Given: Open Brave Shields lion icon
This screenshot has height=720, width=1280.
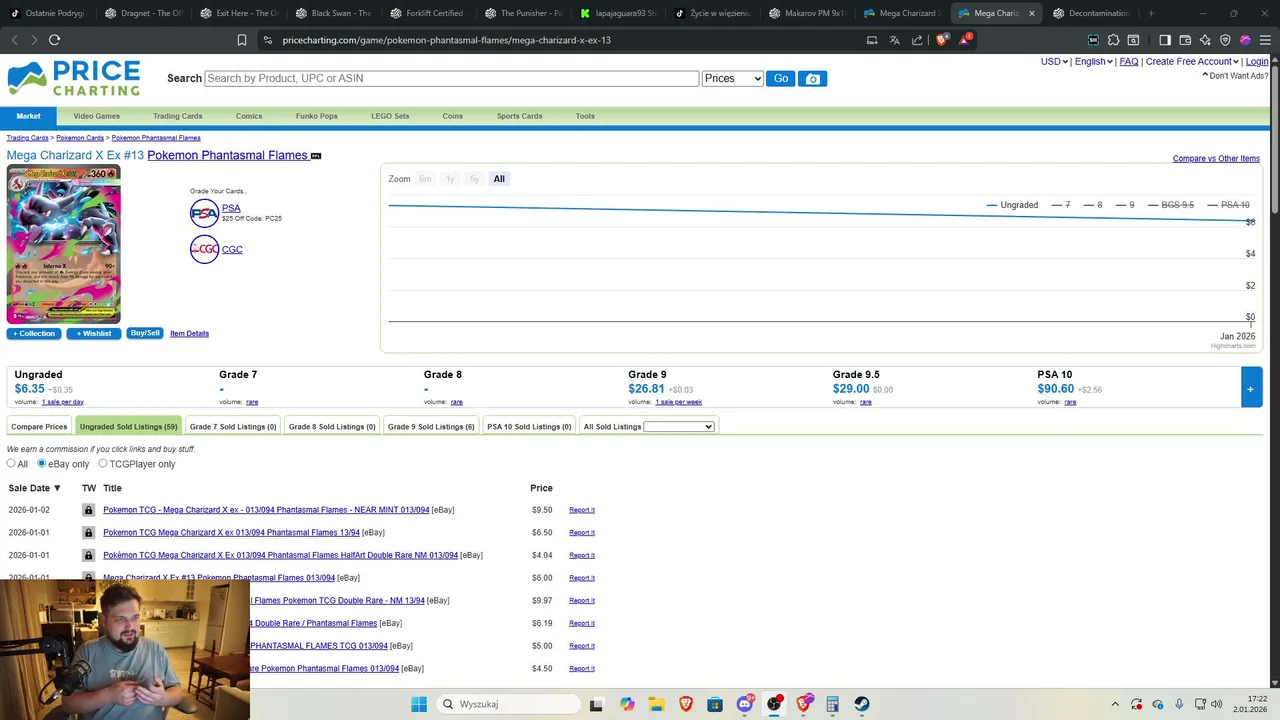Looking at the screenshot, I should click(x=941, y=40).
